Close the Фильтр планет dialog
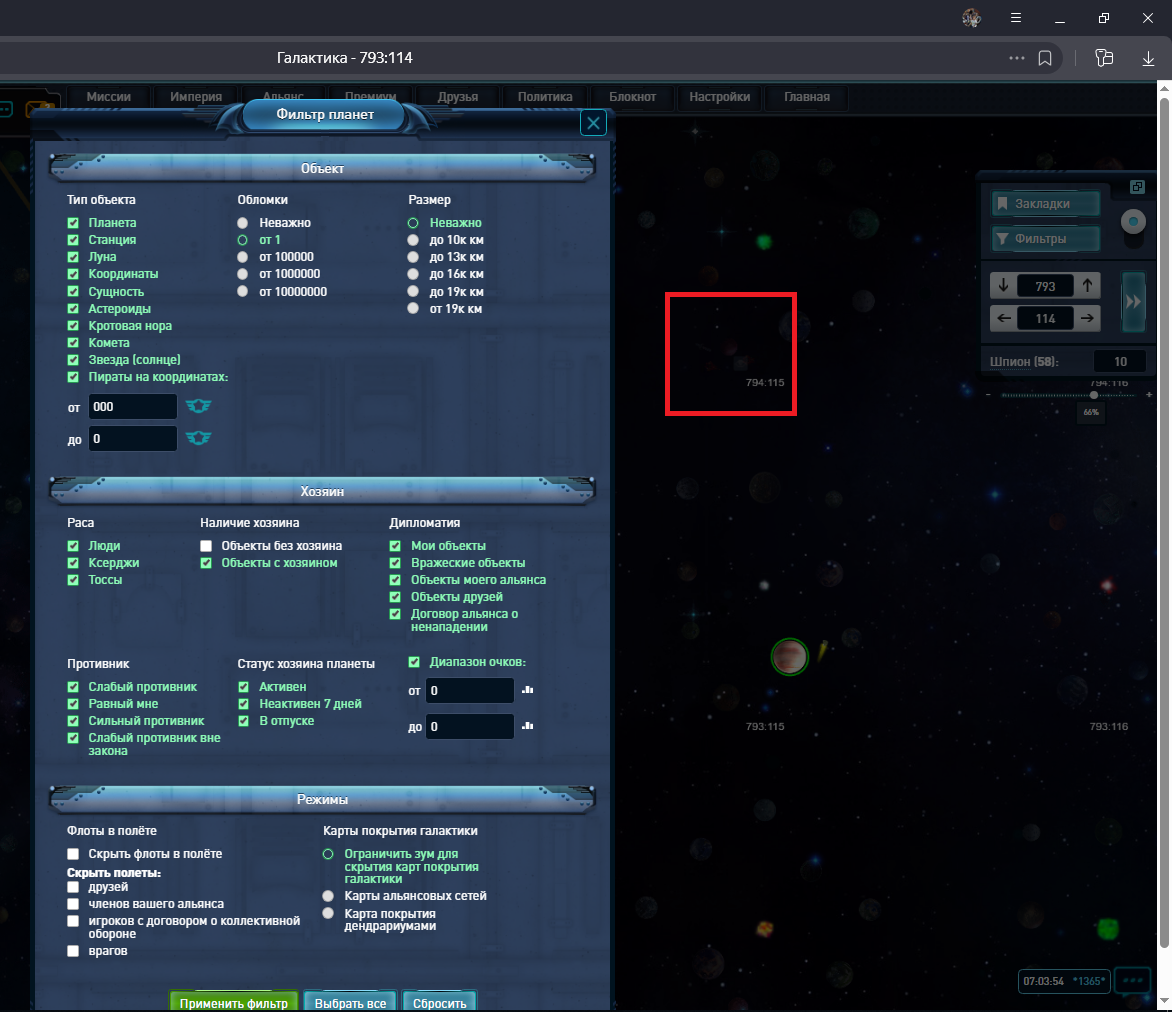 [594, 123]
